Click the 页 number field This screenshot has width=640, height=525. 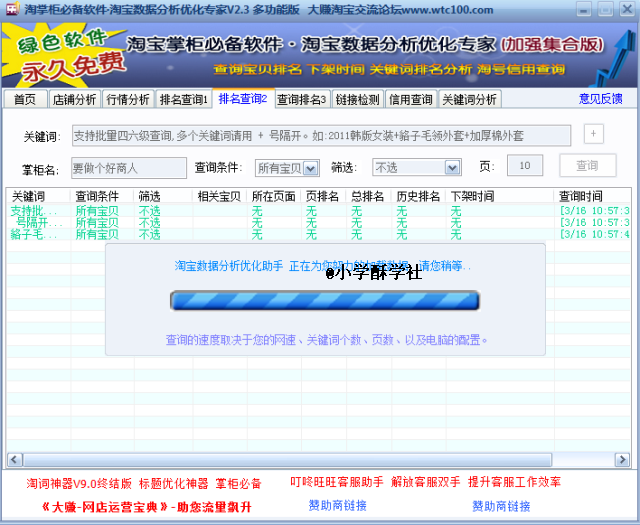click(x=525, y=166)
